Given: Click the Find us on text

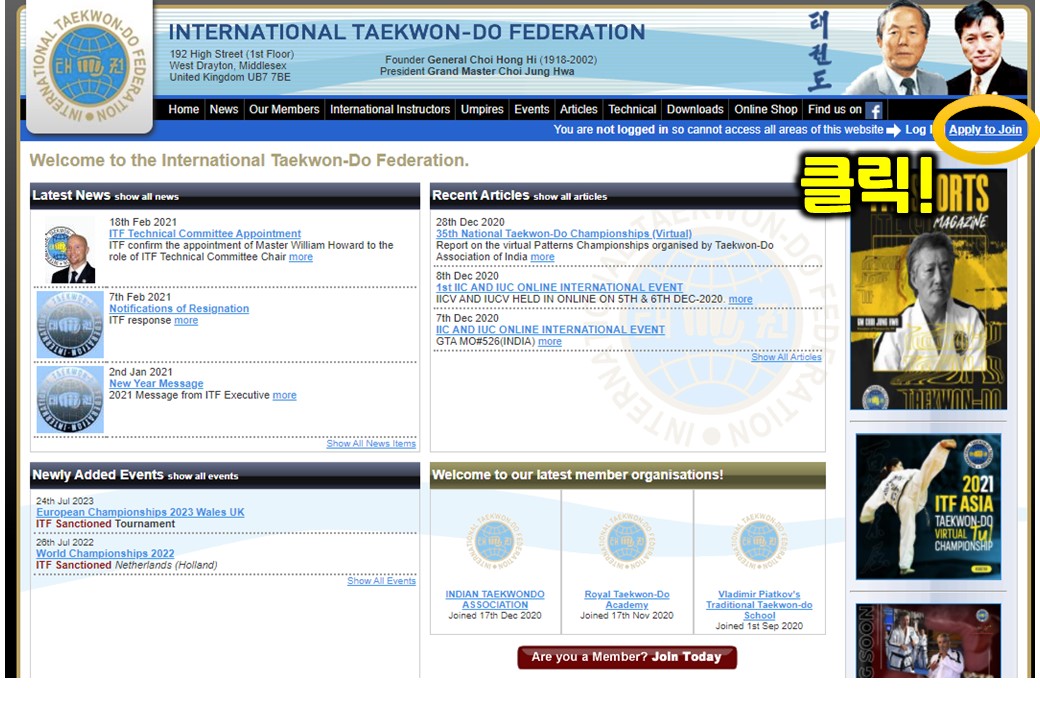Looking at the screenshot, I should (835, 109).
